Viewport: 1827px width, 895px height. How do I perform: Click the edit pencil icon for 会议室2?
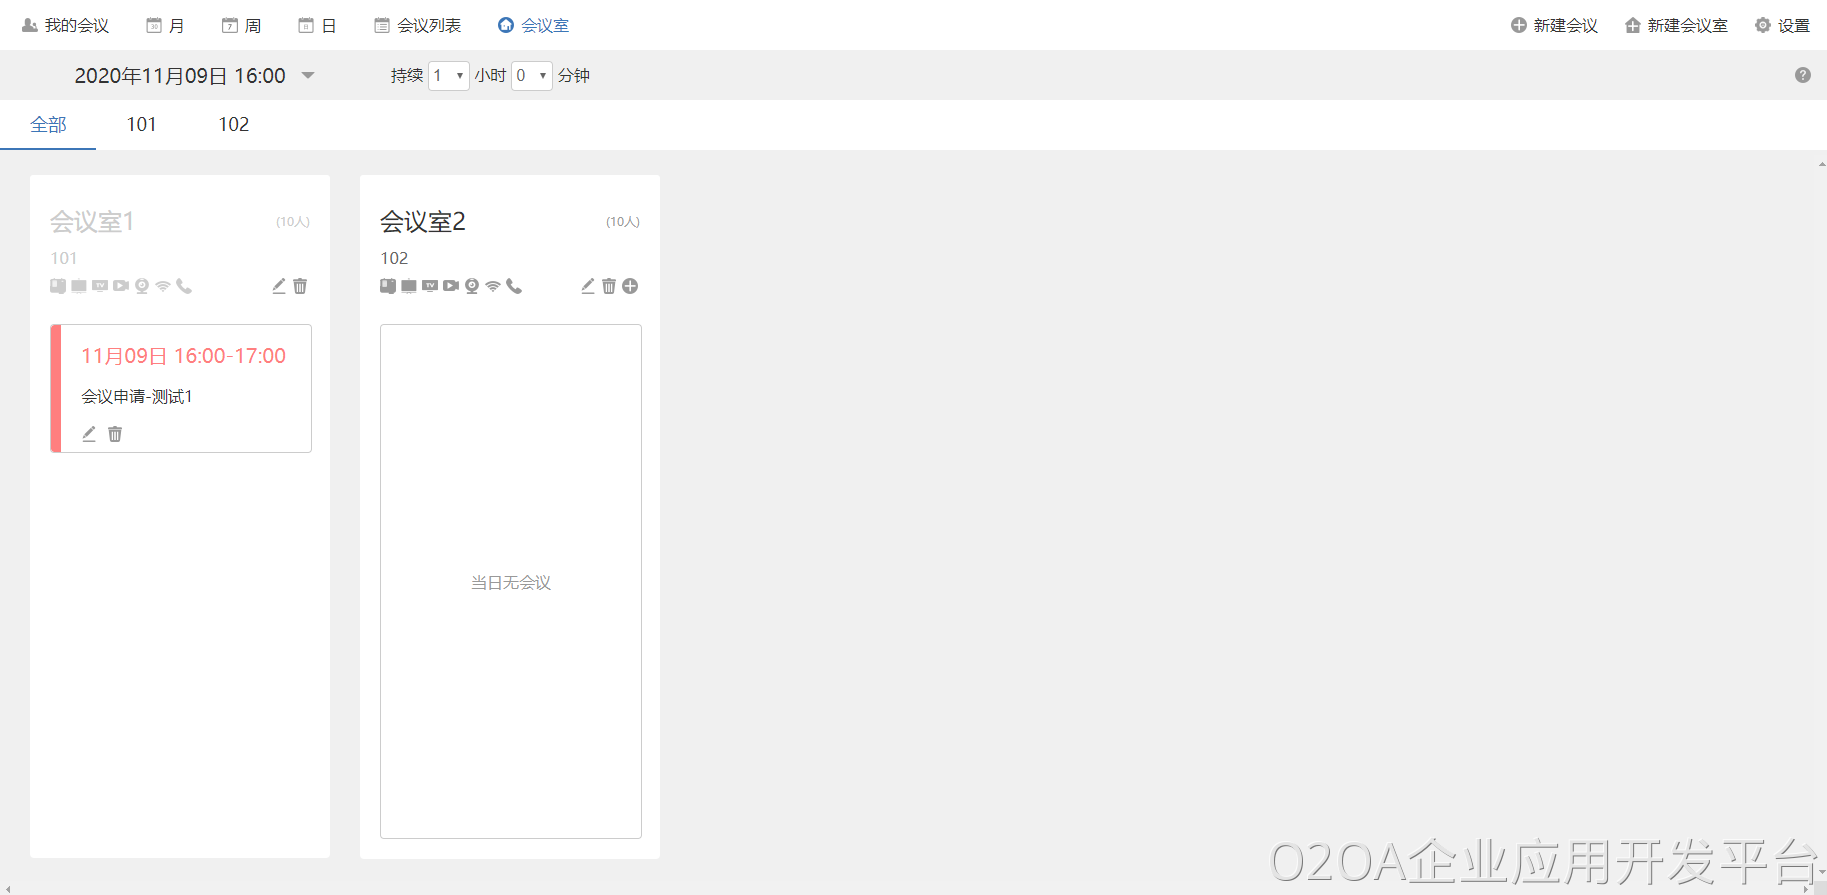(588, 286)
